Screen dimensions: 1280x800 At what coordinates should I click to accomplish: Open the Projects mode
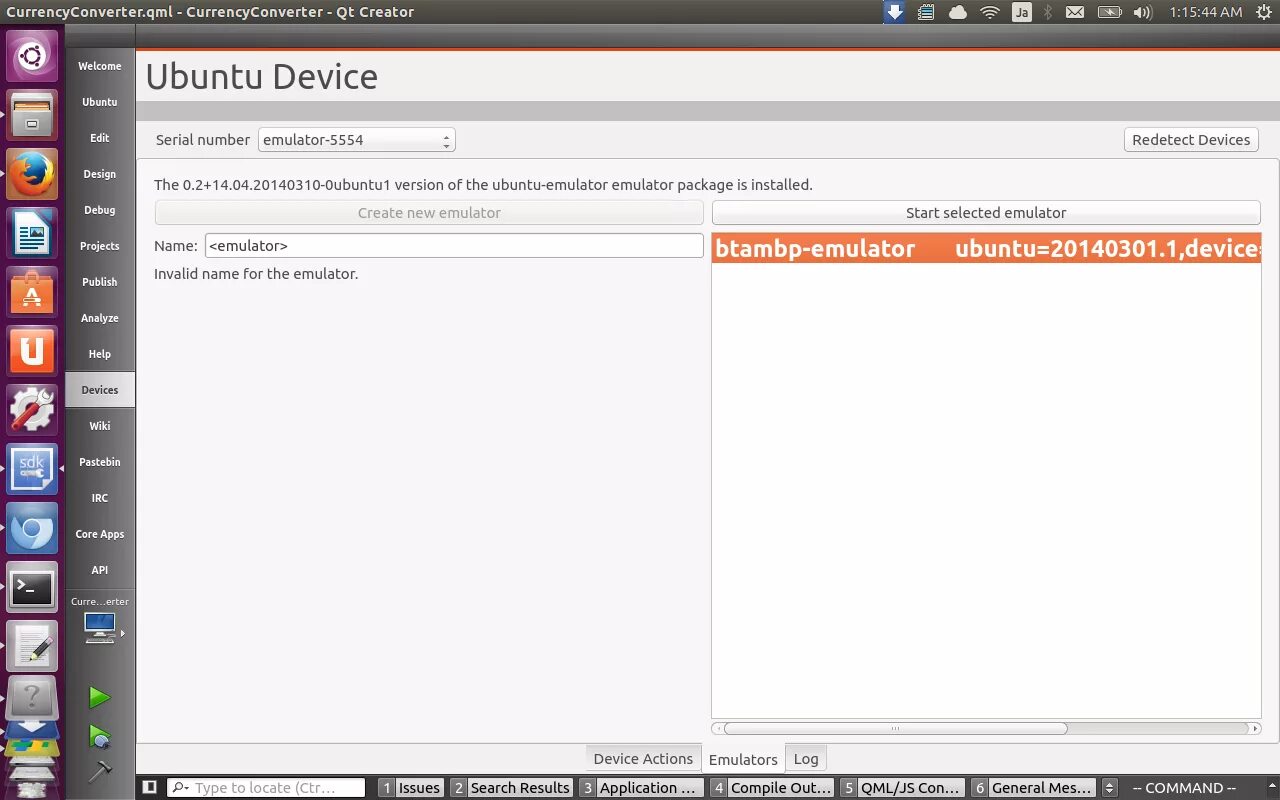pyautogui.click(x=100, y=246)
